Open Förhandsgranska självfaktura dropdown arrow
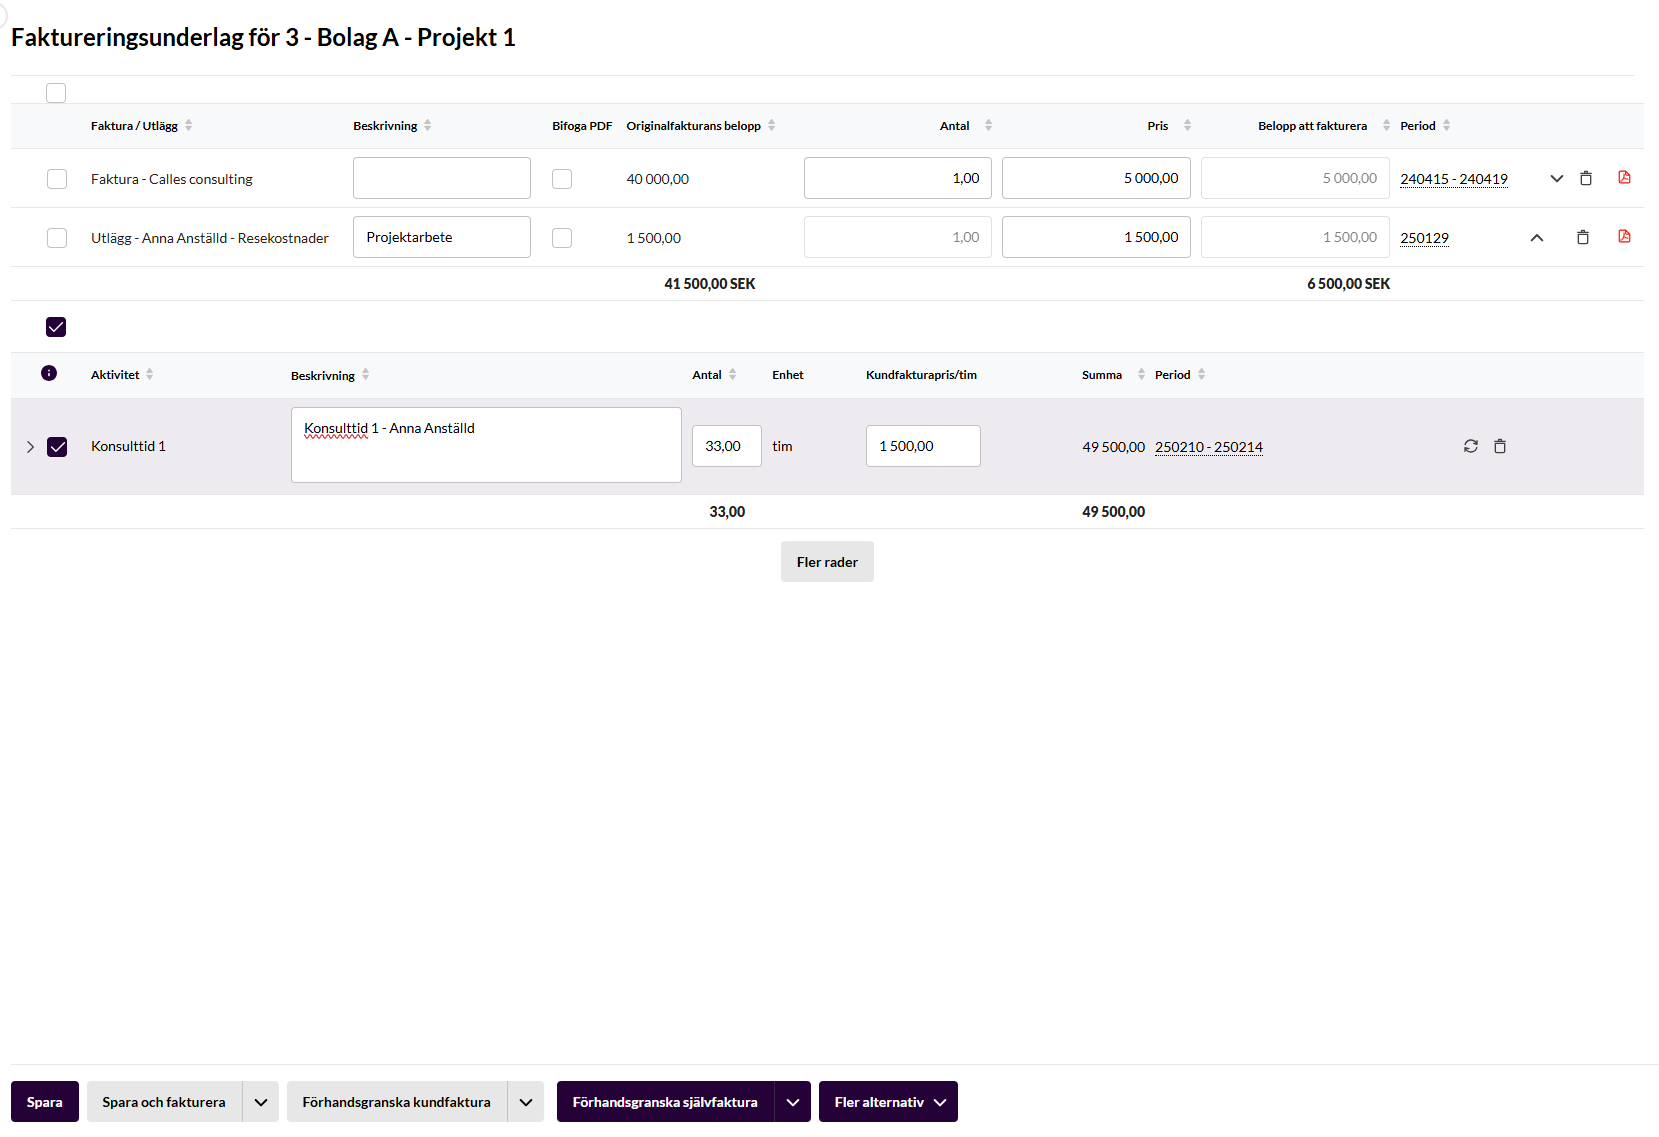 (x=793, y=1102)
